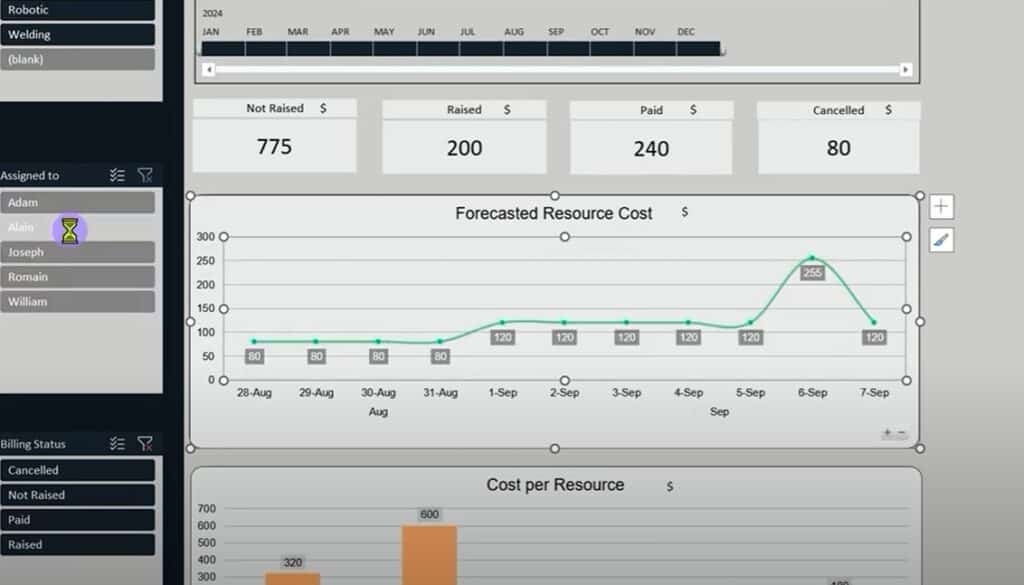Click timeline scroll right arrow
This screenshot has width=1024, height=585.
click(905, 70)
